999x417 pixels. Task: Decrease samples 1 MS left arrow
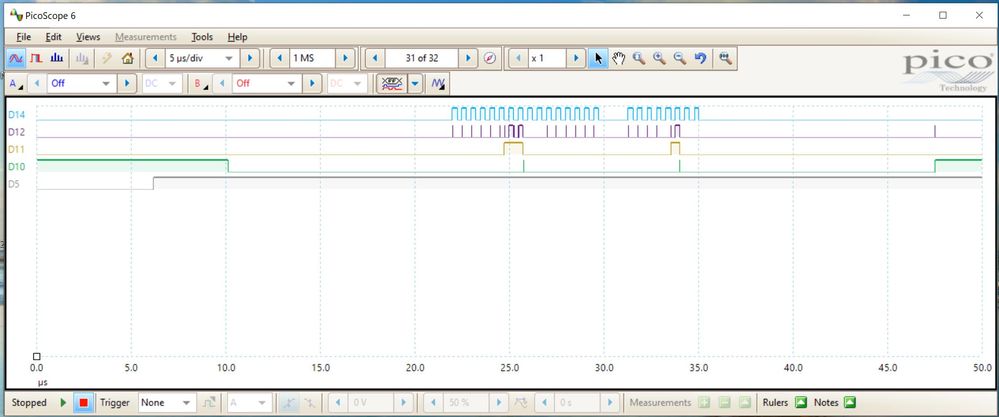coord(279,59)
